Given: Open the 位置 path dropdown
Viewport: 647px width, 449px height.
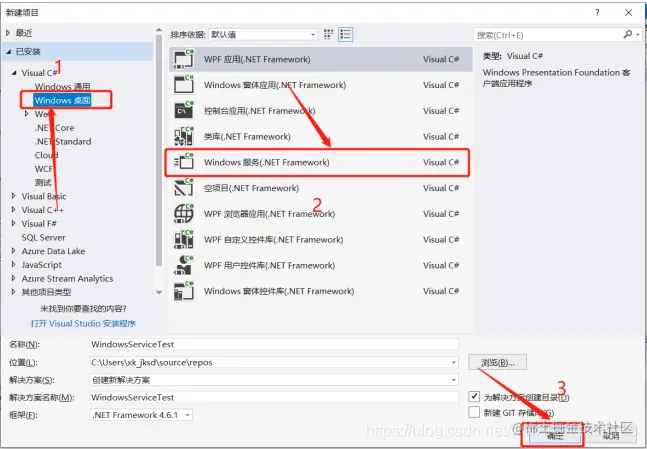Looking at the screenshot, I should click(x=453, y=362).
